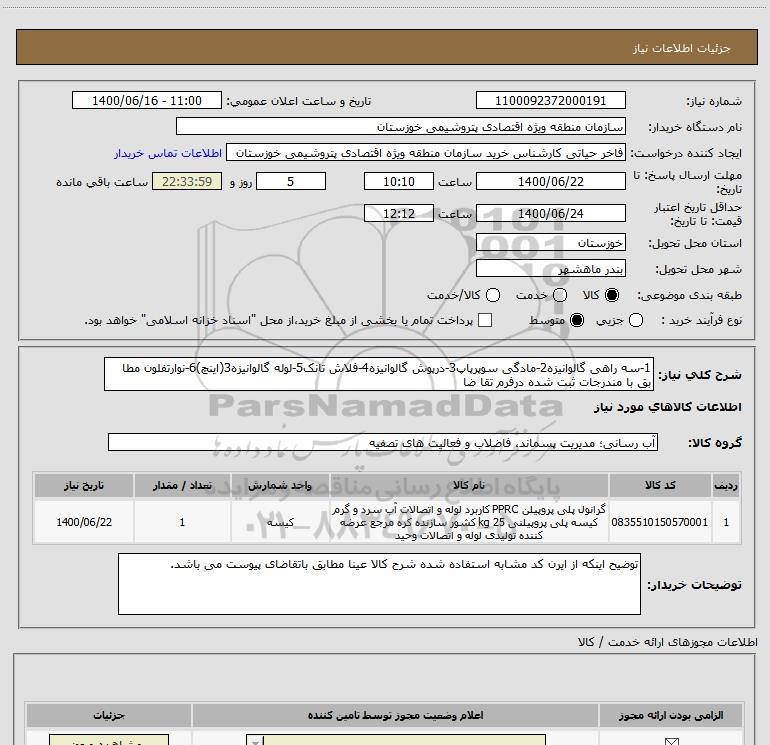
Task: Click the واحد شمارش column header
Action: [280, 486]
